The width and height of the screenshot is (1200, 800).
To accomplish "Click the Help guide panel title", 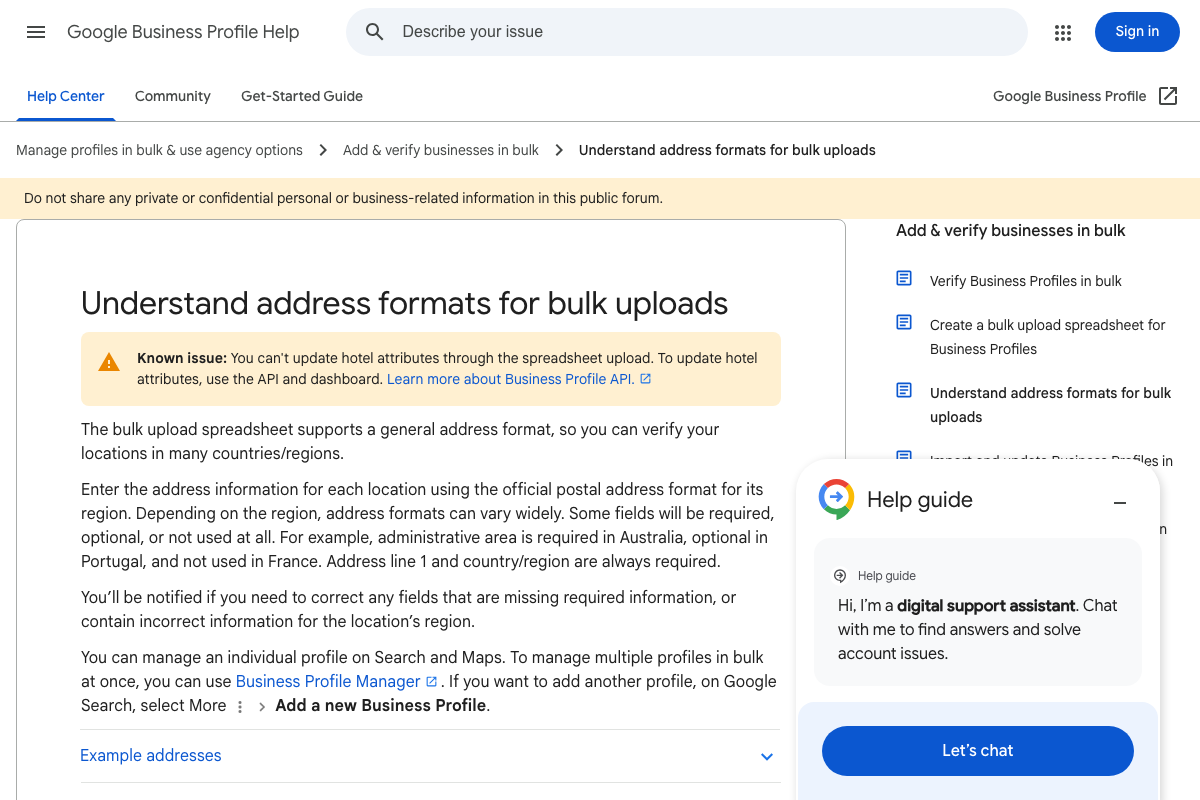I will coord(920,500).
